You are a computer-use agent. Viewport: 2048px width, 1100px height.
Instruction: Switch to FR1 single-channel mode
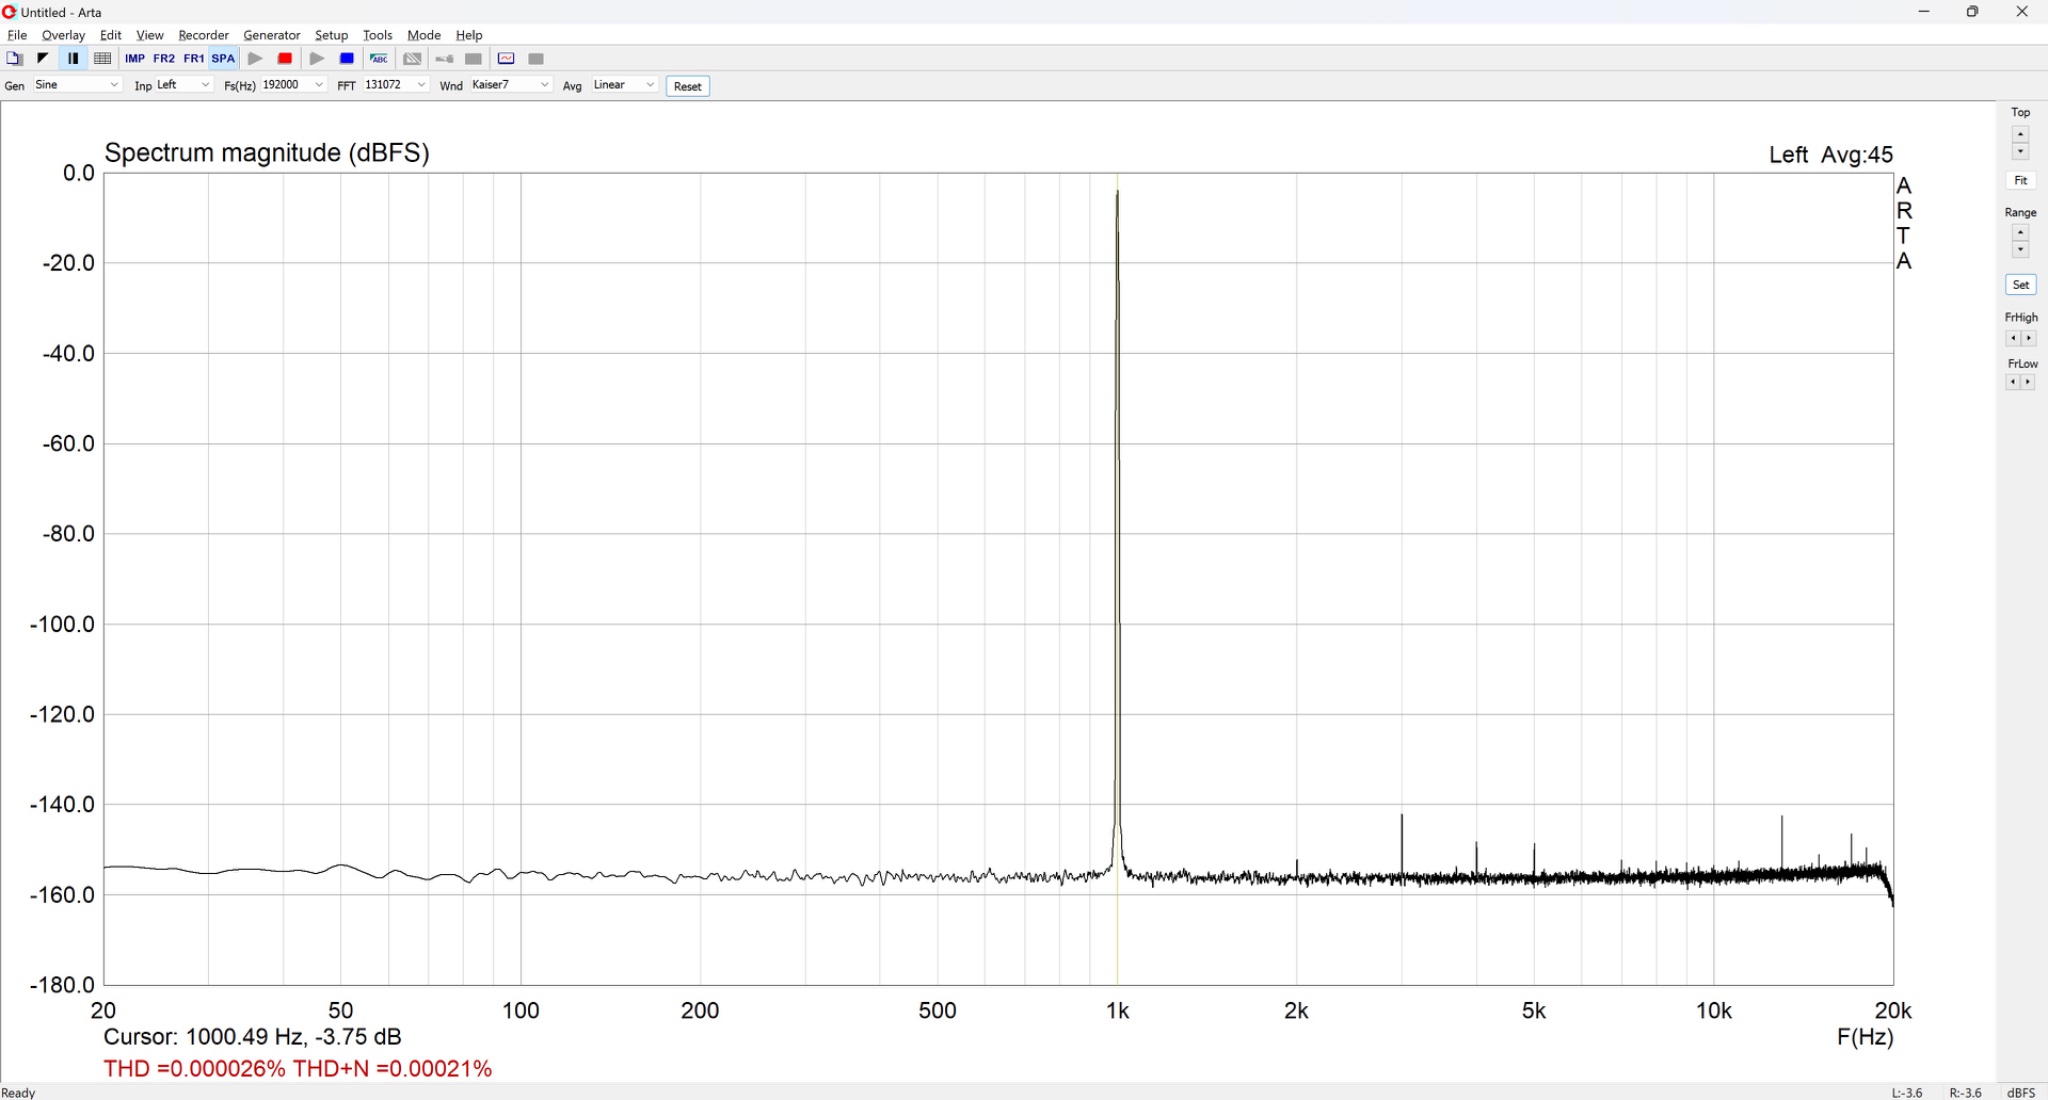194,59
